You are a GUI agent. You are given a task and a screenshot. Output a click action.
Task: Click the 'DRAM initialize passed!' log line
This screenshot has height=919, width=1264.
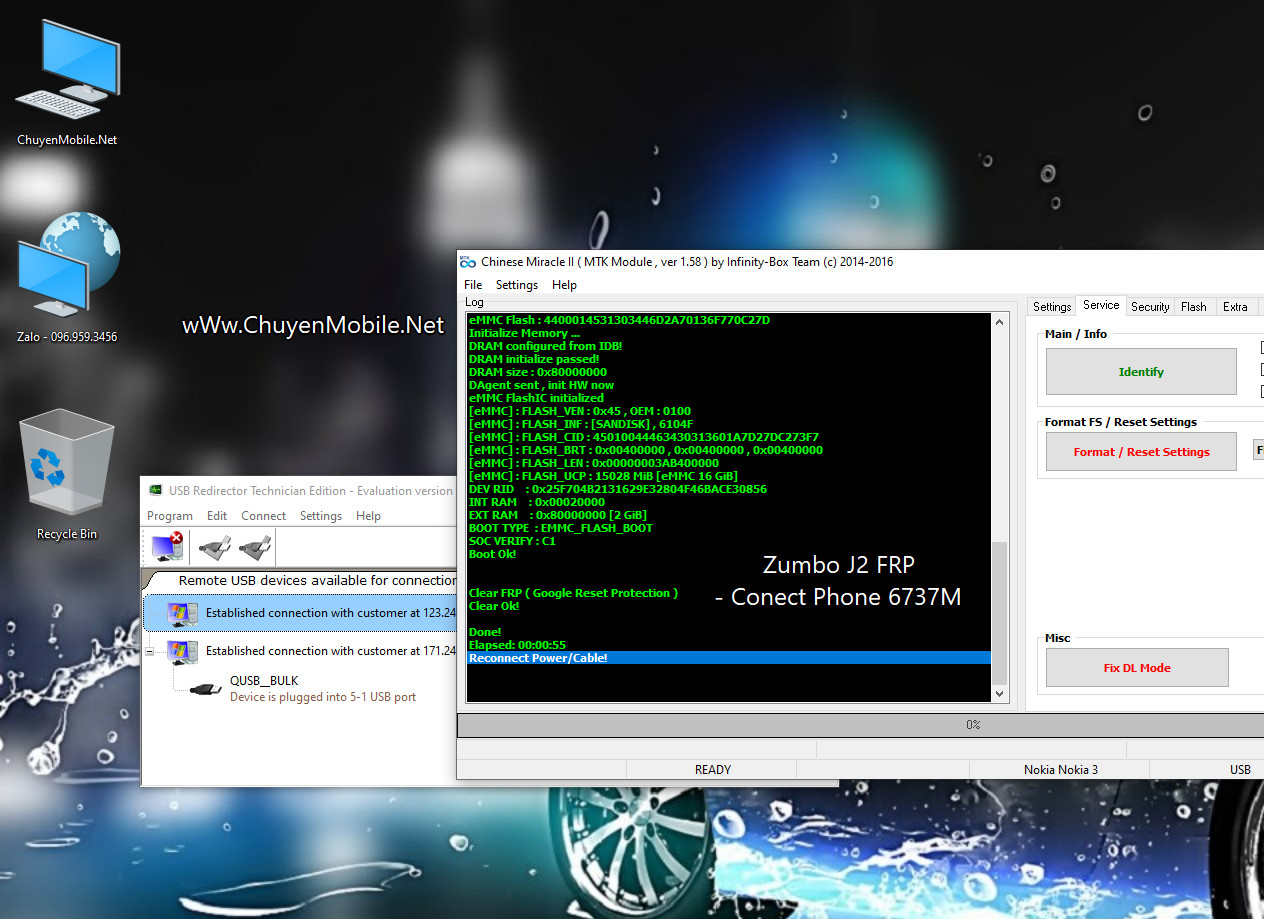pos(534,359)
